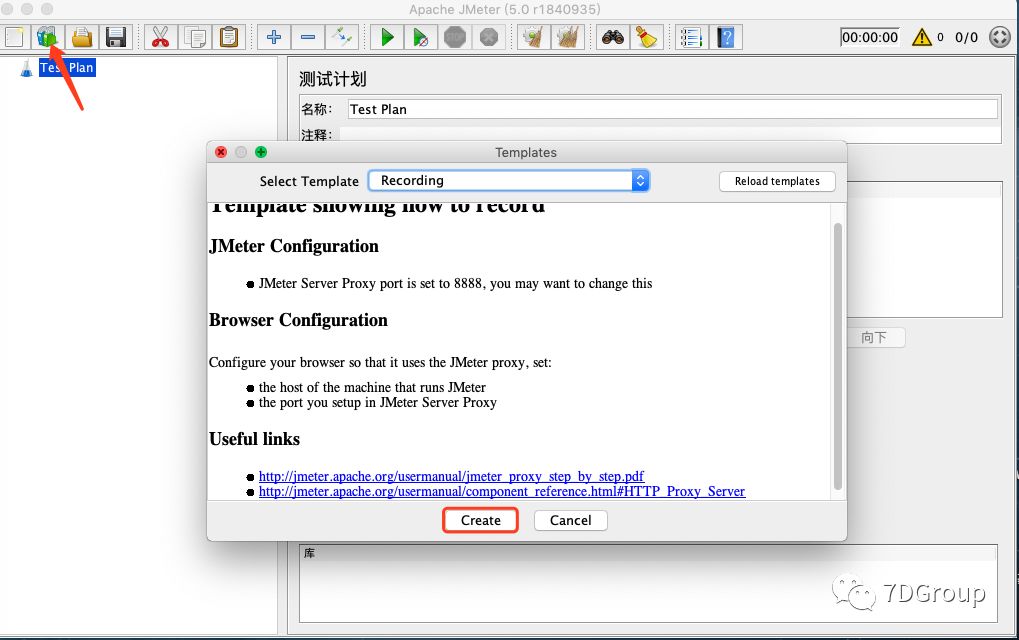Open the Templates icon in toolbar
The width and height of the screenshot is (1019, 640).
[x=47, y=37]
